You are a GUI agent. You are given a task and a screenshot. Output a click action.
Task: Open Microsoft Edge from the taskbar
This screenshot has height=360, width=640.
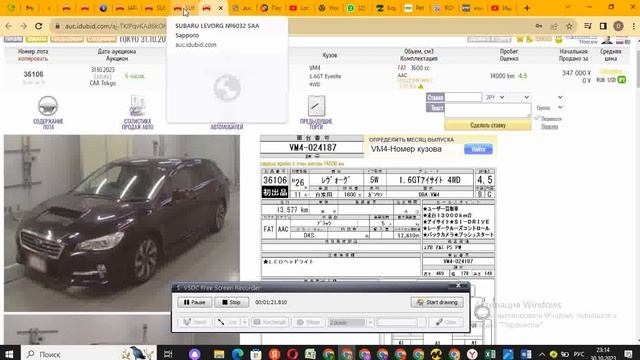[237, 354]
